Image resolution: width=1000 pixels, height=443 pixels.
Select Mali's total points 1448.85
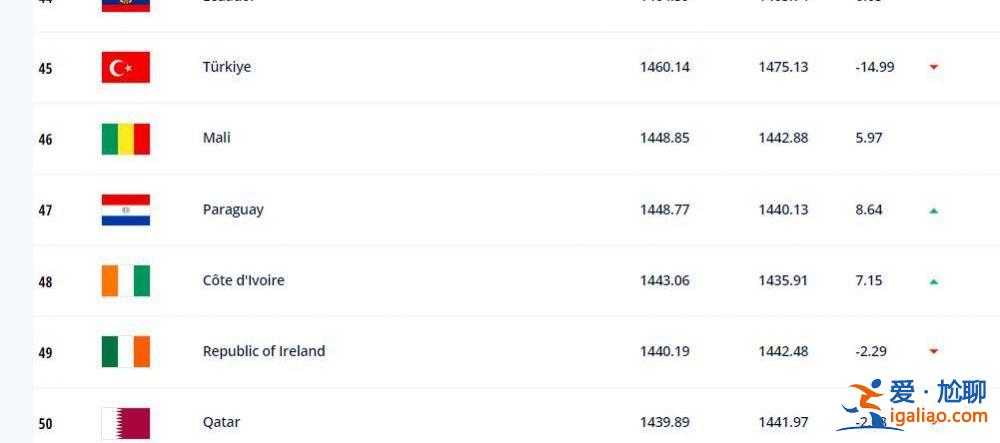(x=665, y=138)
